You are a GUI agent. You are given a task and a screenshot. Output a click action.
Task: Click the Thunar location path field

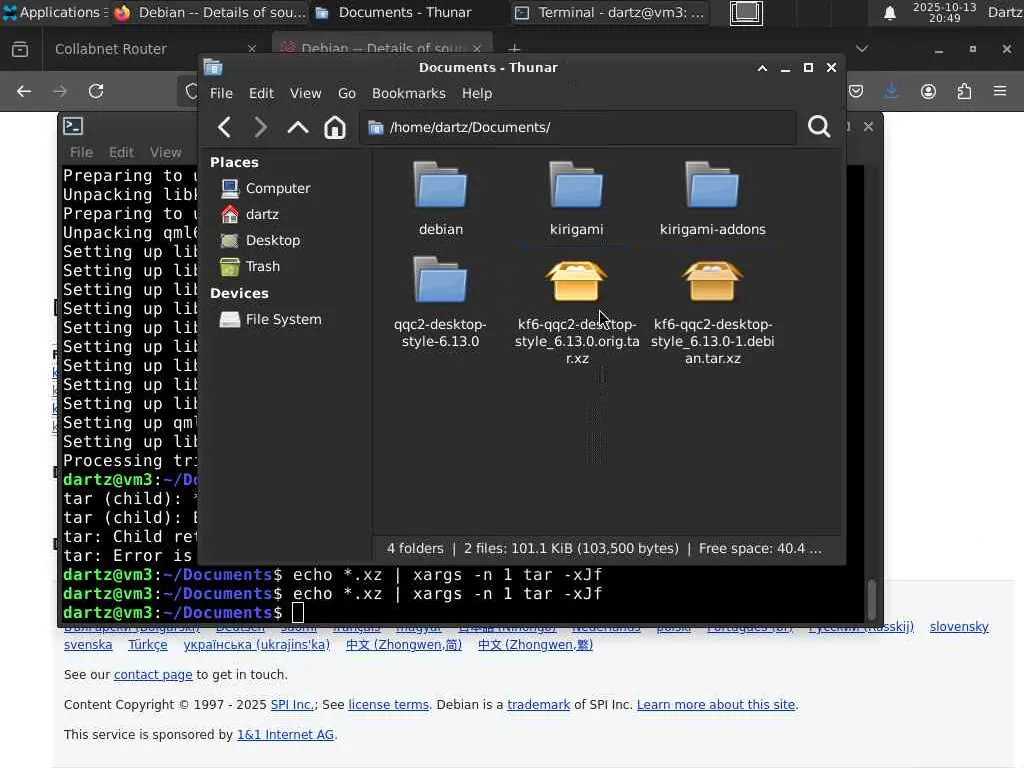tap(578, 127)
